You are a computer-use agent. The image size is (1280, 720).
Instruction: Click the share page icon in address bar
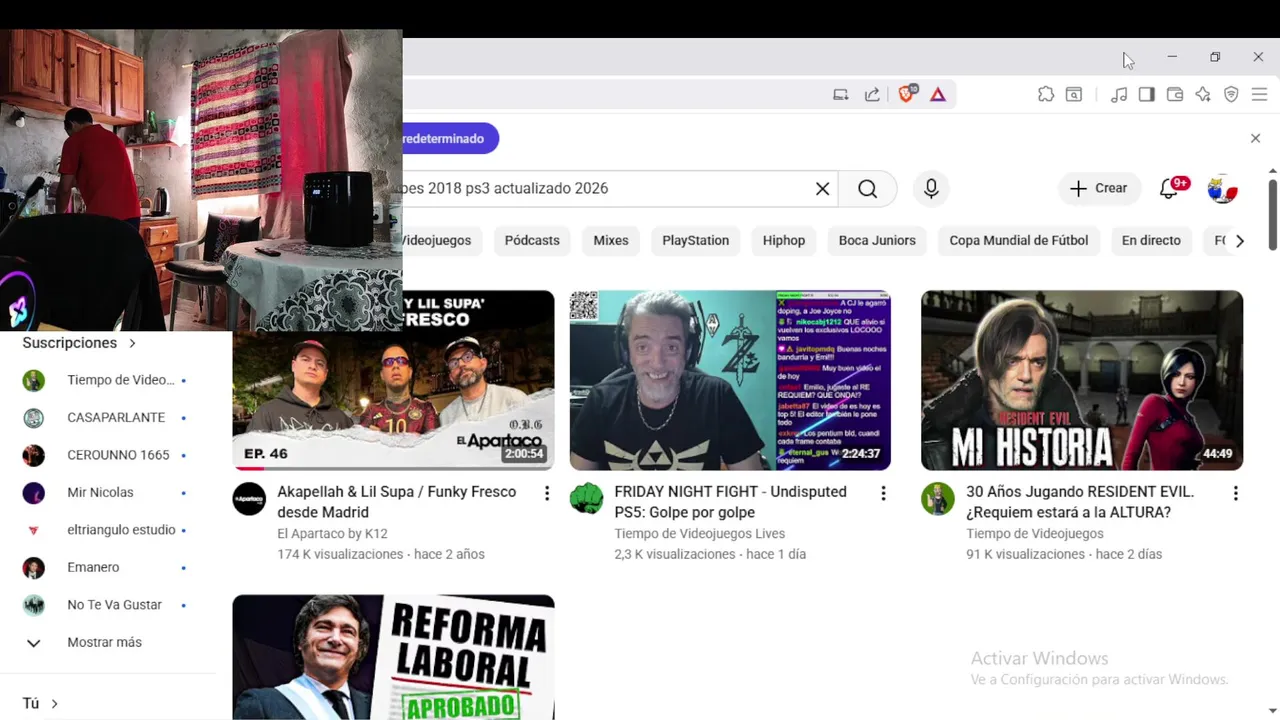(x=872, y=94)
